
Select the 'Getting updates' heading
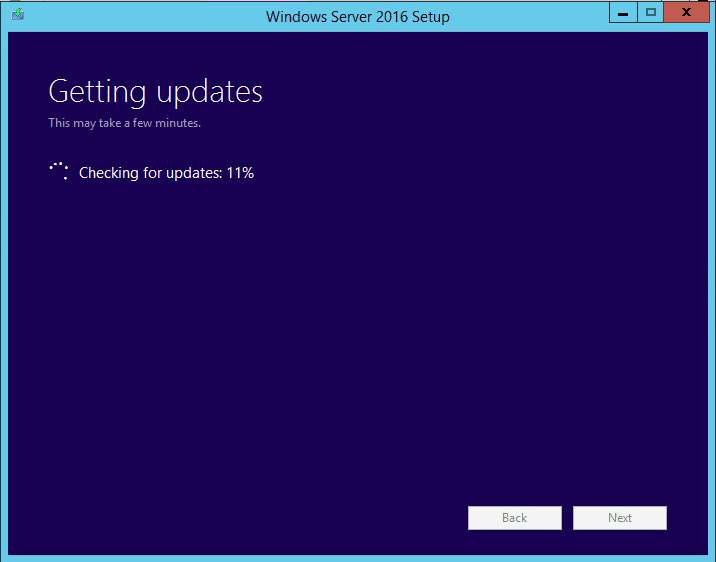point(155,92)
